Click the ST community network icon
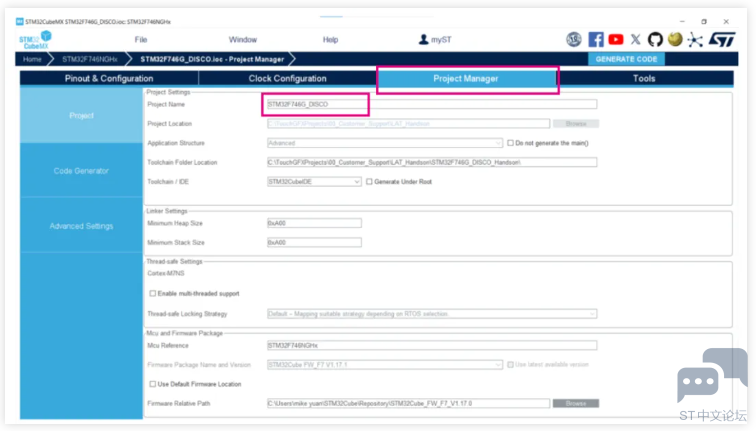This screenshot has width=756, height=431. [x=695, y=40]
